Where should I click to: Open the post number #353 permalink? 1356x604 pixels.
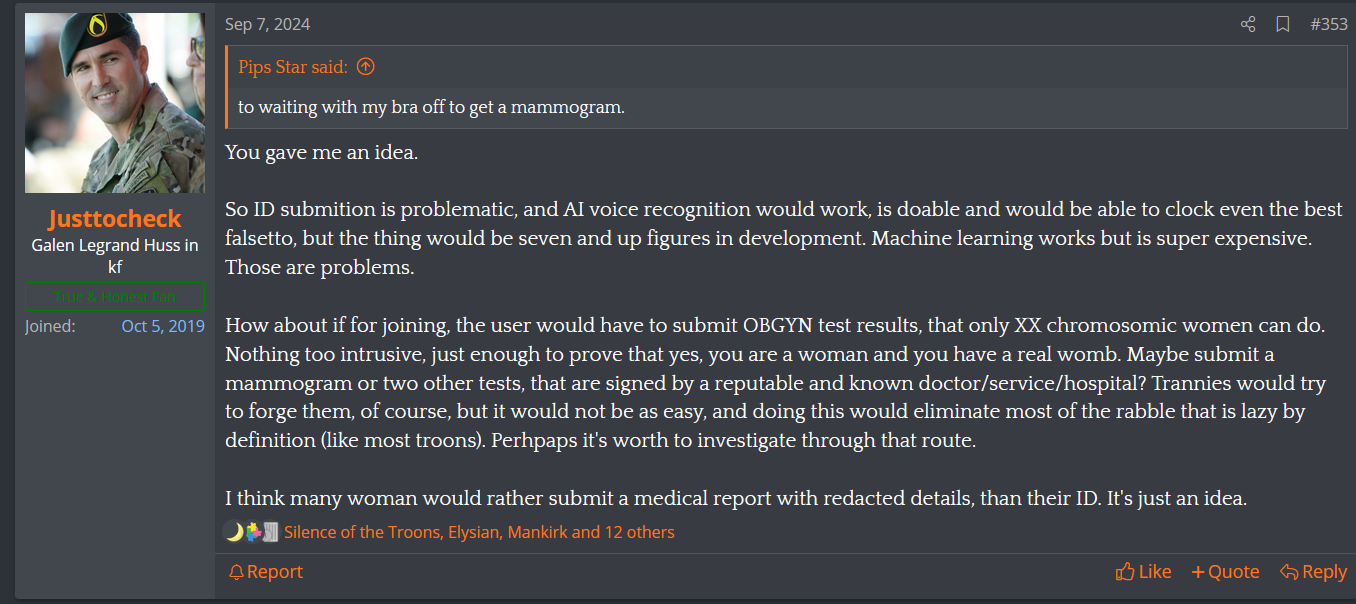click(1329, 24)
